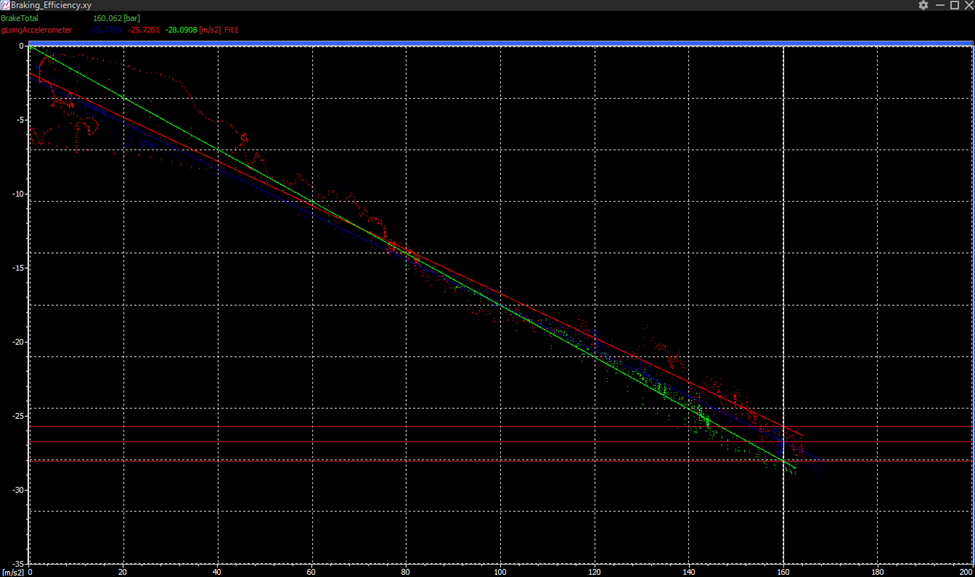Screen dimensions: 975x577
Task: Open the chart settings gear icon
Action: [923, 5]
